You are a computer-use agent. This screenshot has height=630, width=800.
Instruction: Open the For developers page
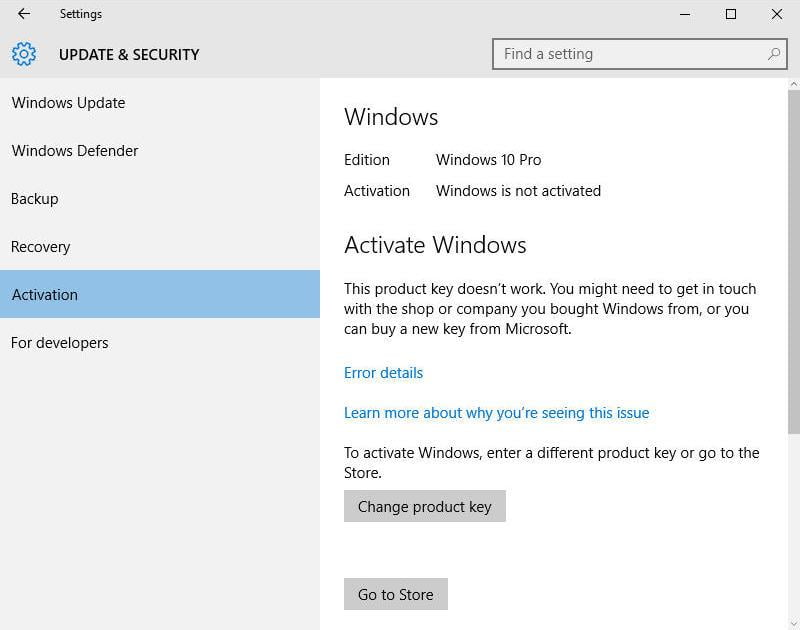[160, 342]
